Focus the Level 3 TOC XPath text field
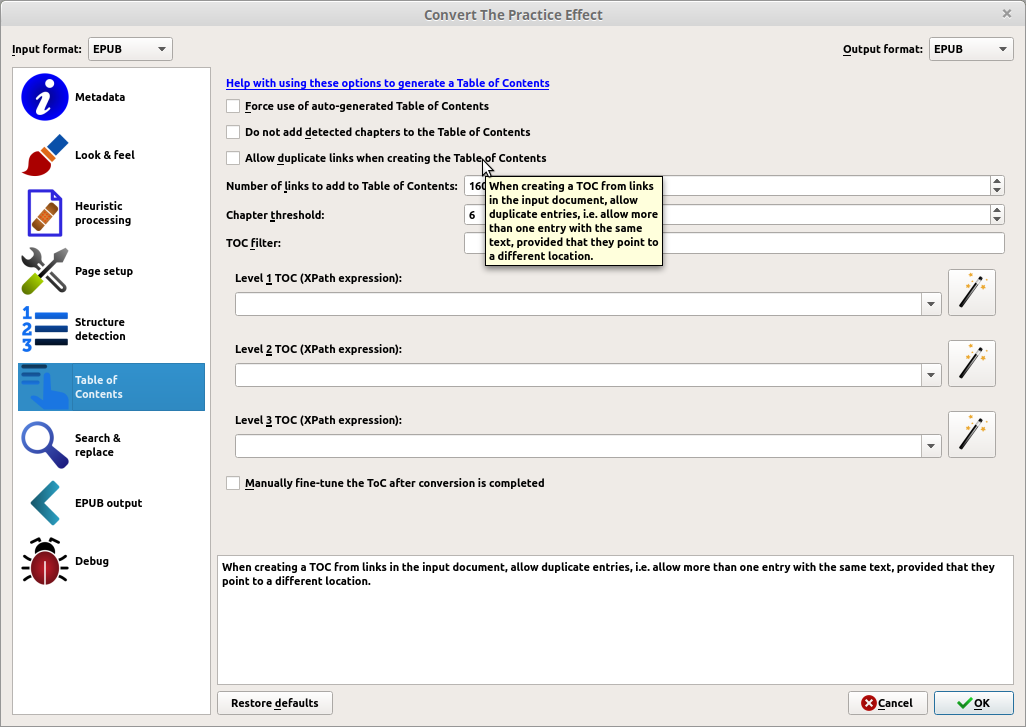Screen dimensions: 1026x727 tap(578, 446)
